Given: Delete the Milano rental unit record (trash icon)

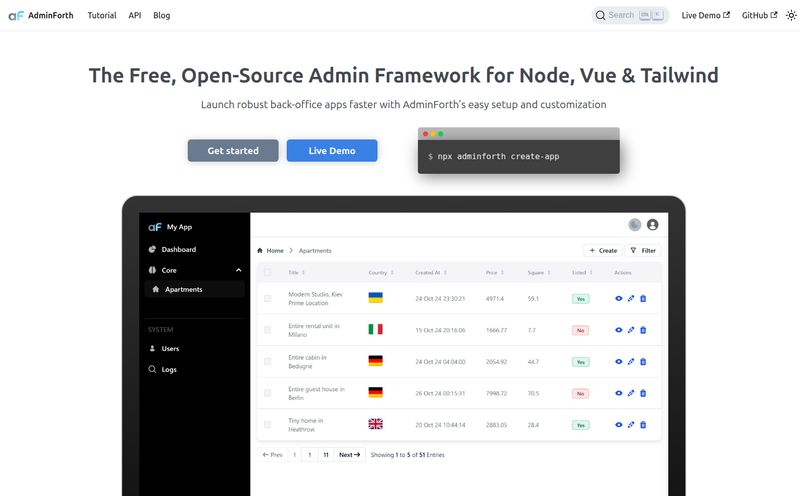Looking at the screenshot, I should (643, 330).
